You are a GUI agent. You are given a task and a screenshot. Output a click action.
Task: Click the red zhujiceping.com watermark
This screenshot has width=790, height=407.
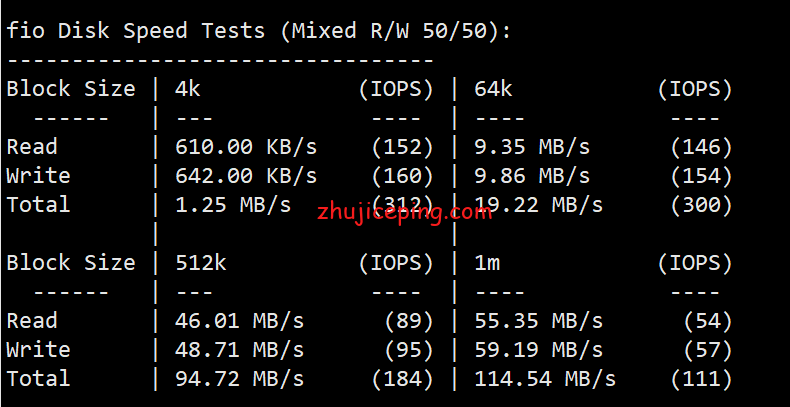coord(404,213)
